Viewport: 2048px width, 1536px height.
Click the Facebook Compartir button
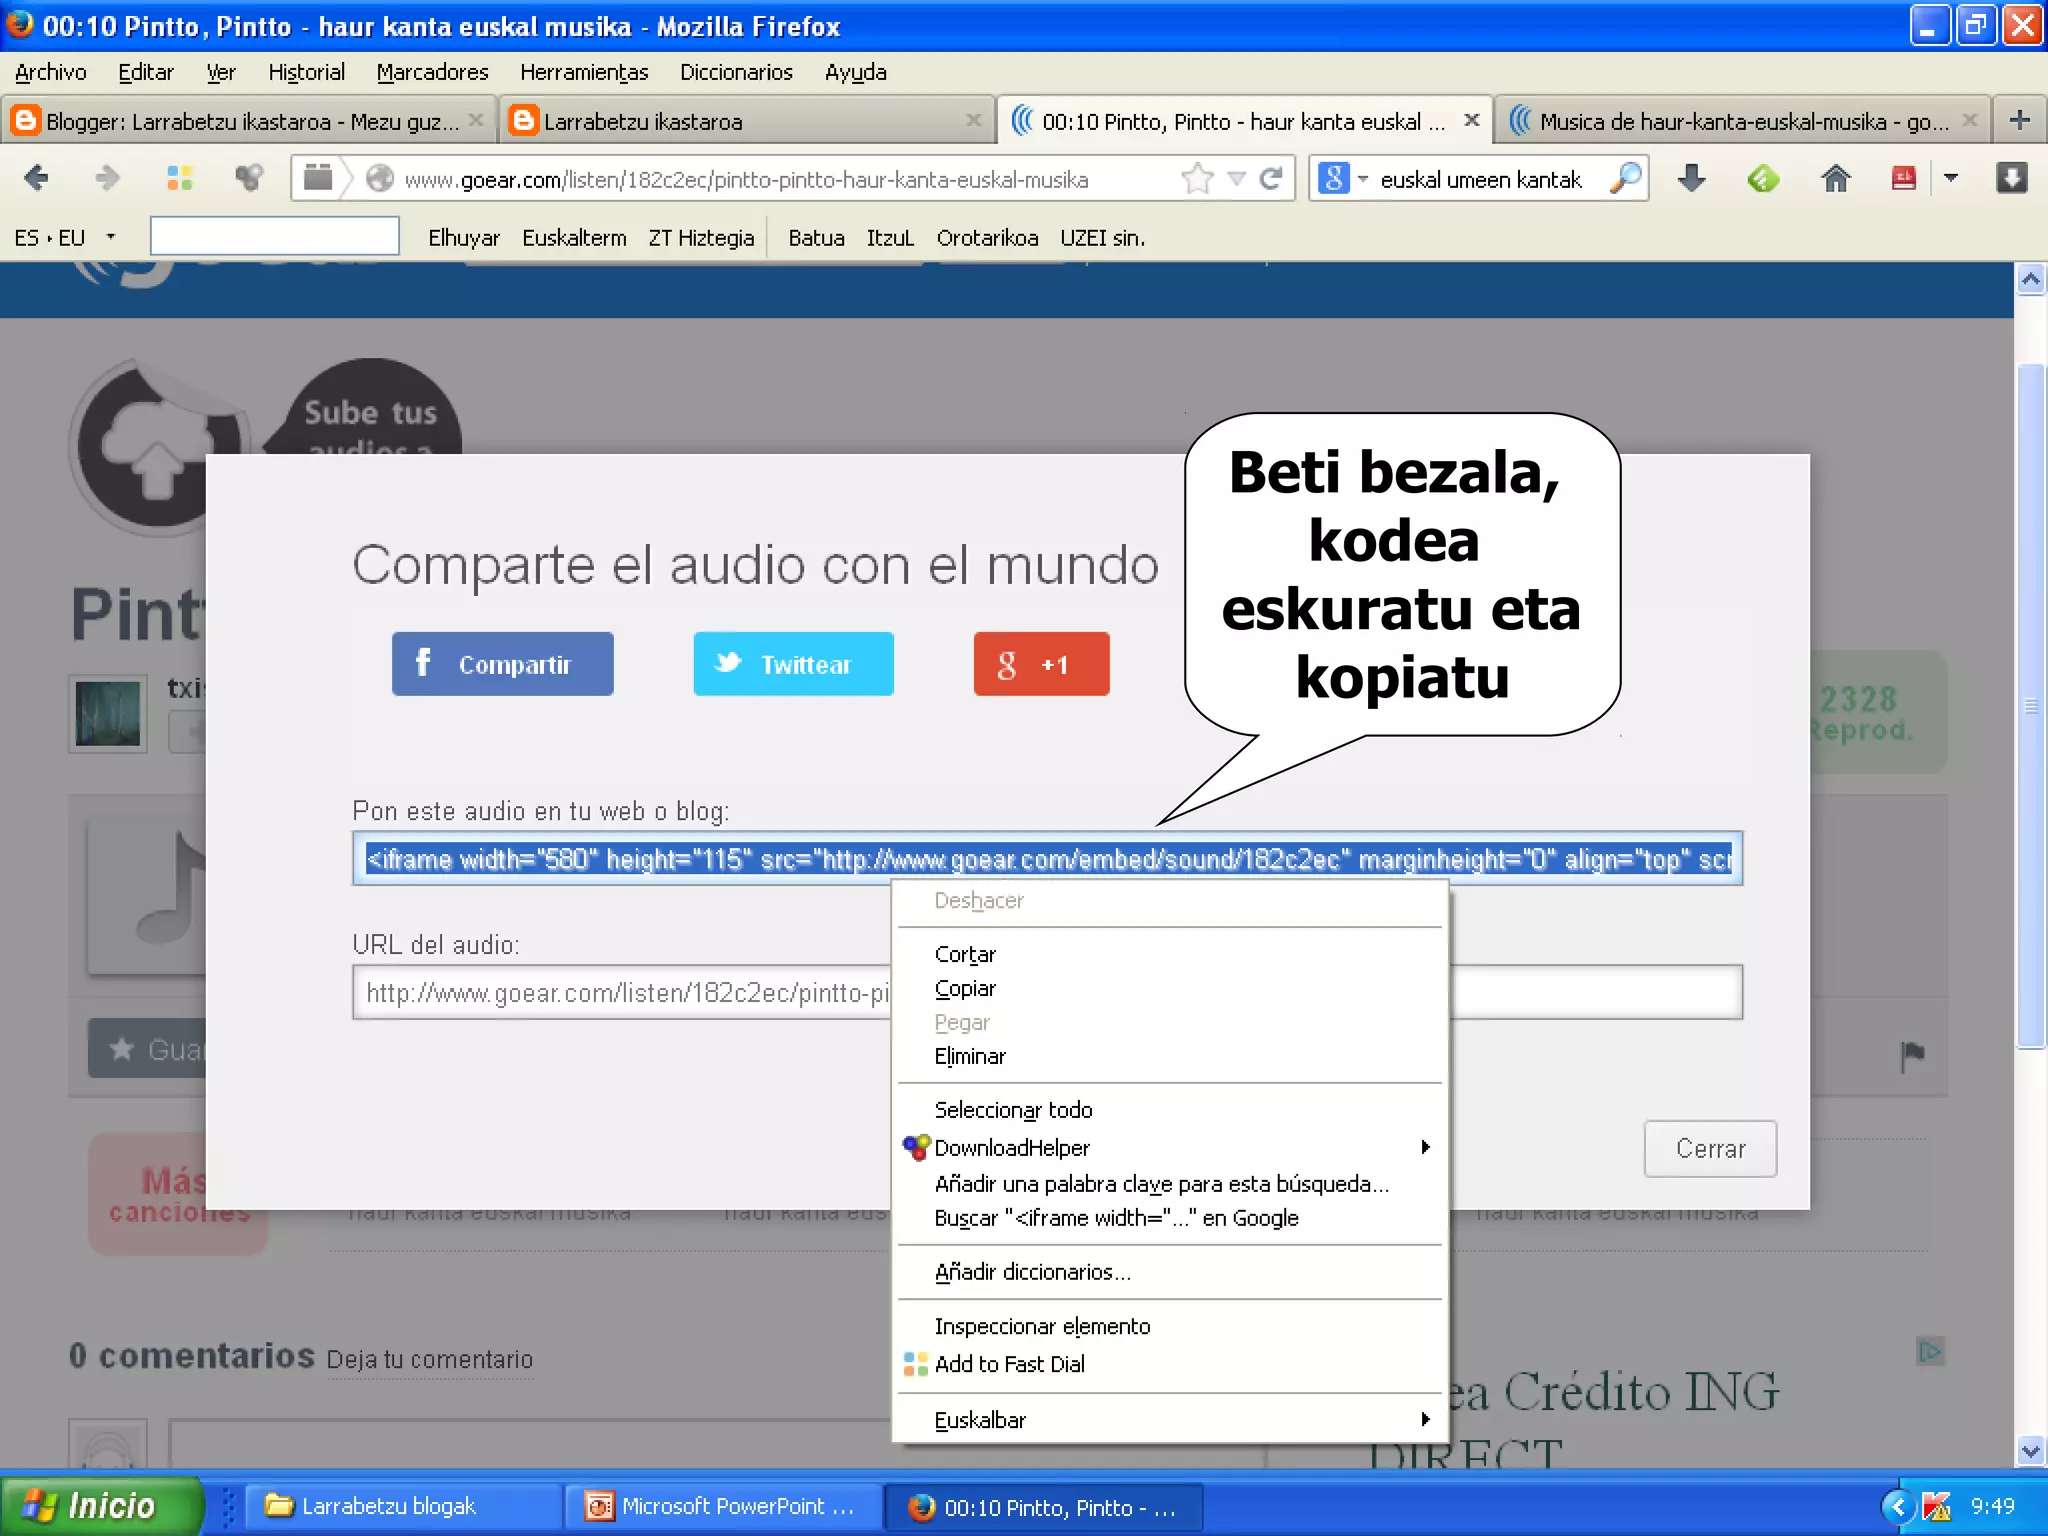[x=502, y=664]
